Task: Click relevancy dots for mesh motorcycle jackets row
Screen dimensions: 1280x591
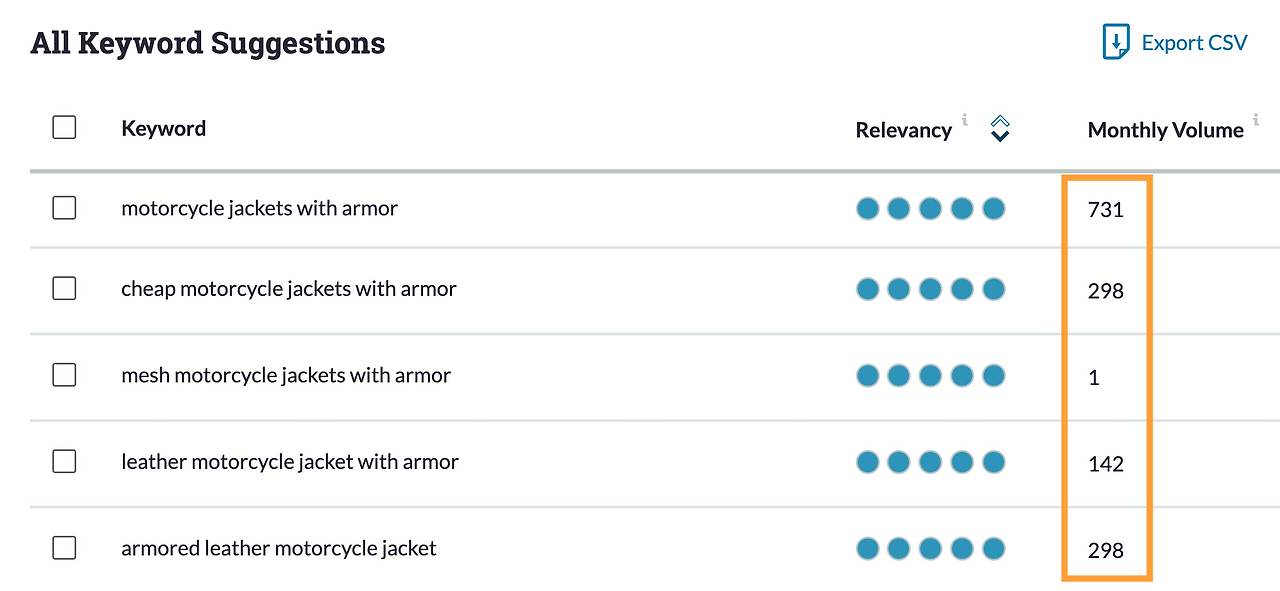Action: [x=930, y=376]
